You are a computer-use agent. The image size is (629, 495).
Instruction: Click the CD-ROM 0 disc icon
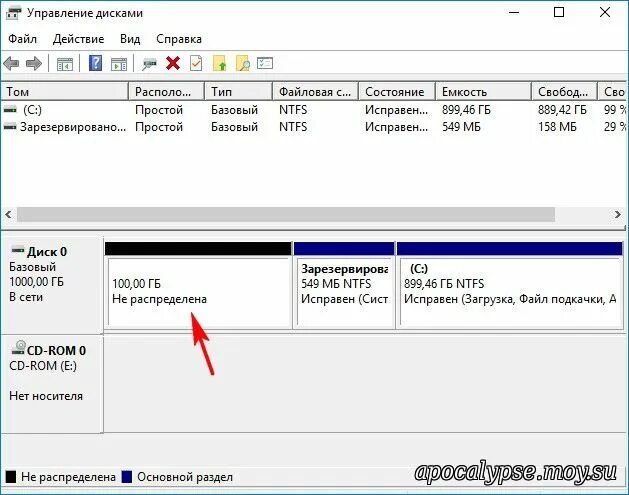[18, 348]
